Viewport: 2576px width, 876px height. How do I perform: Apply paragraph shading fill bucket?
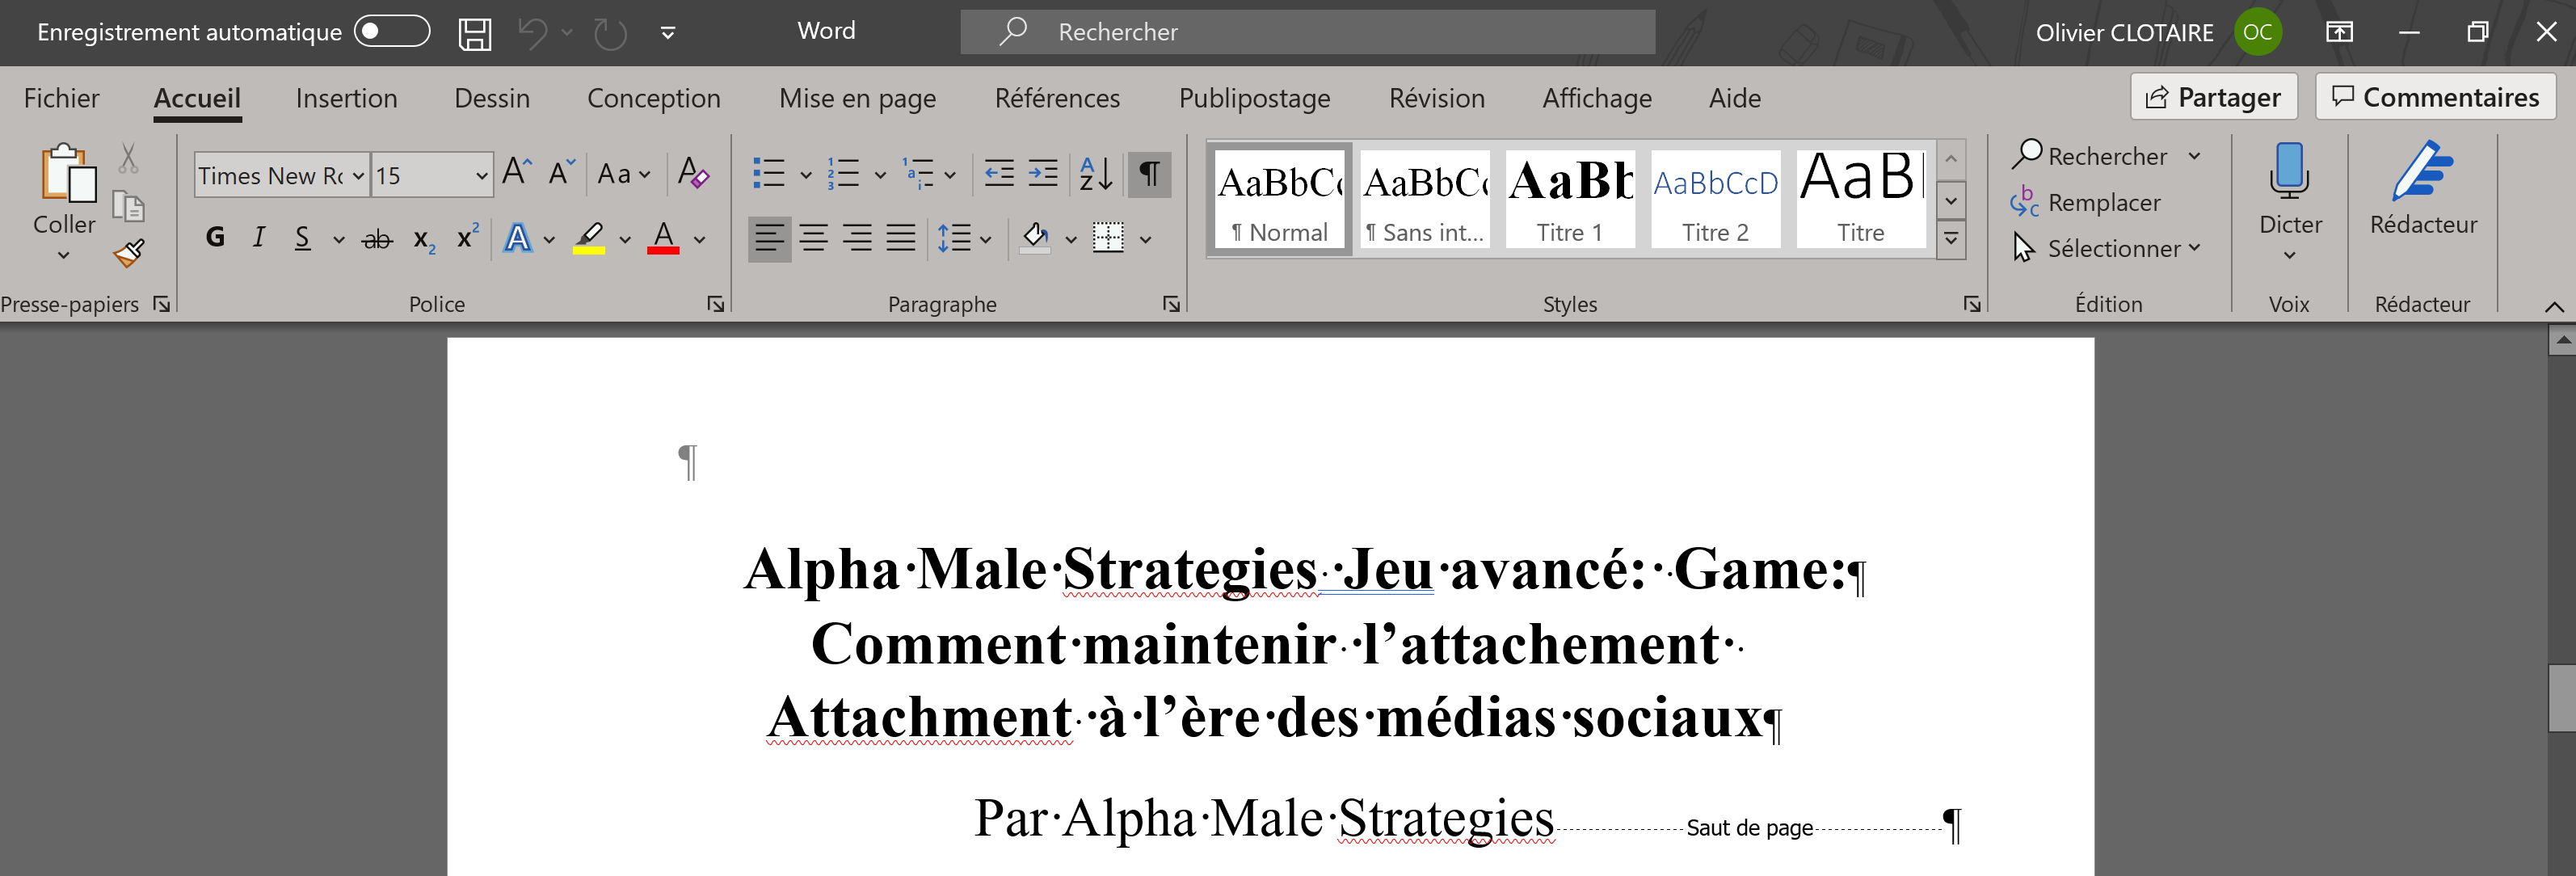tap(1036, 238)
